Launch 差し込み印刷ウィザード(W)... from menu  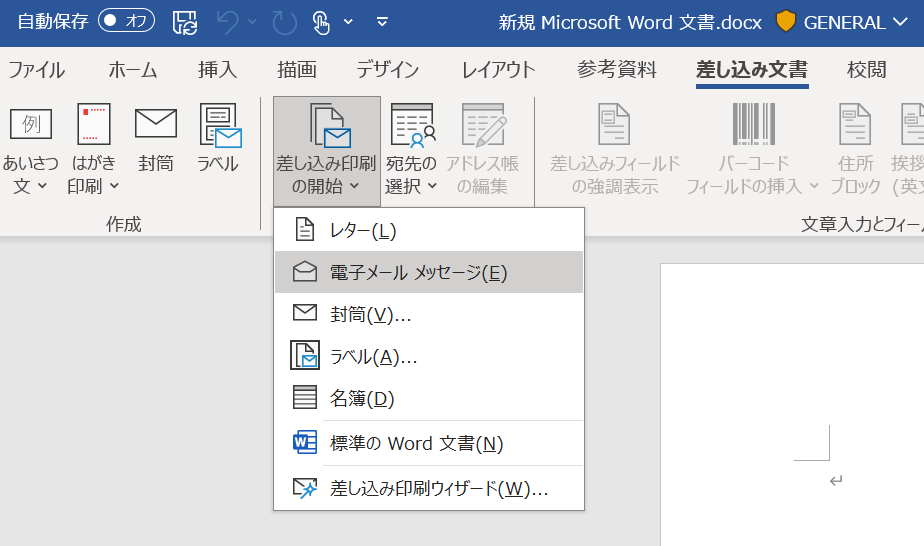pyautogui.click(x=429, y=488)
